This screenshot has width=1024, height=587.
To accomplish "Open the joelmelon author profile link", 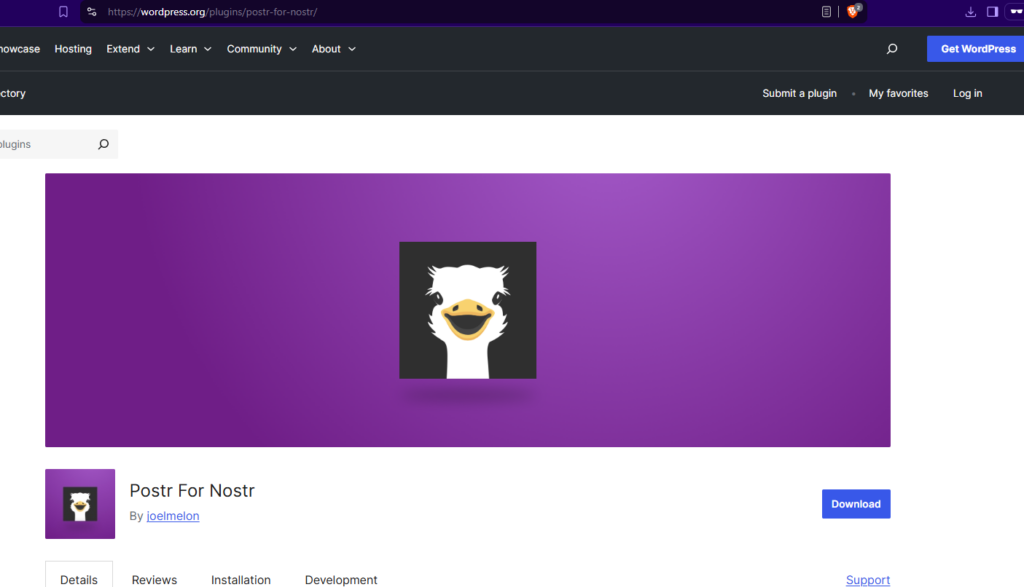I will (x=172, y=516).
